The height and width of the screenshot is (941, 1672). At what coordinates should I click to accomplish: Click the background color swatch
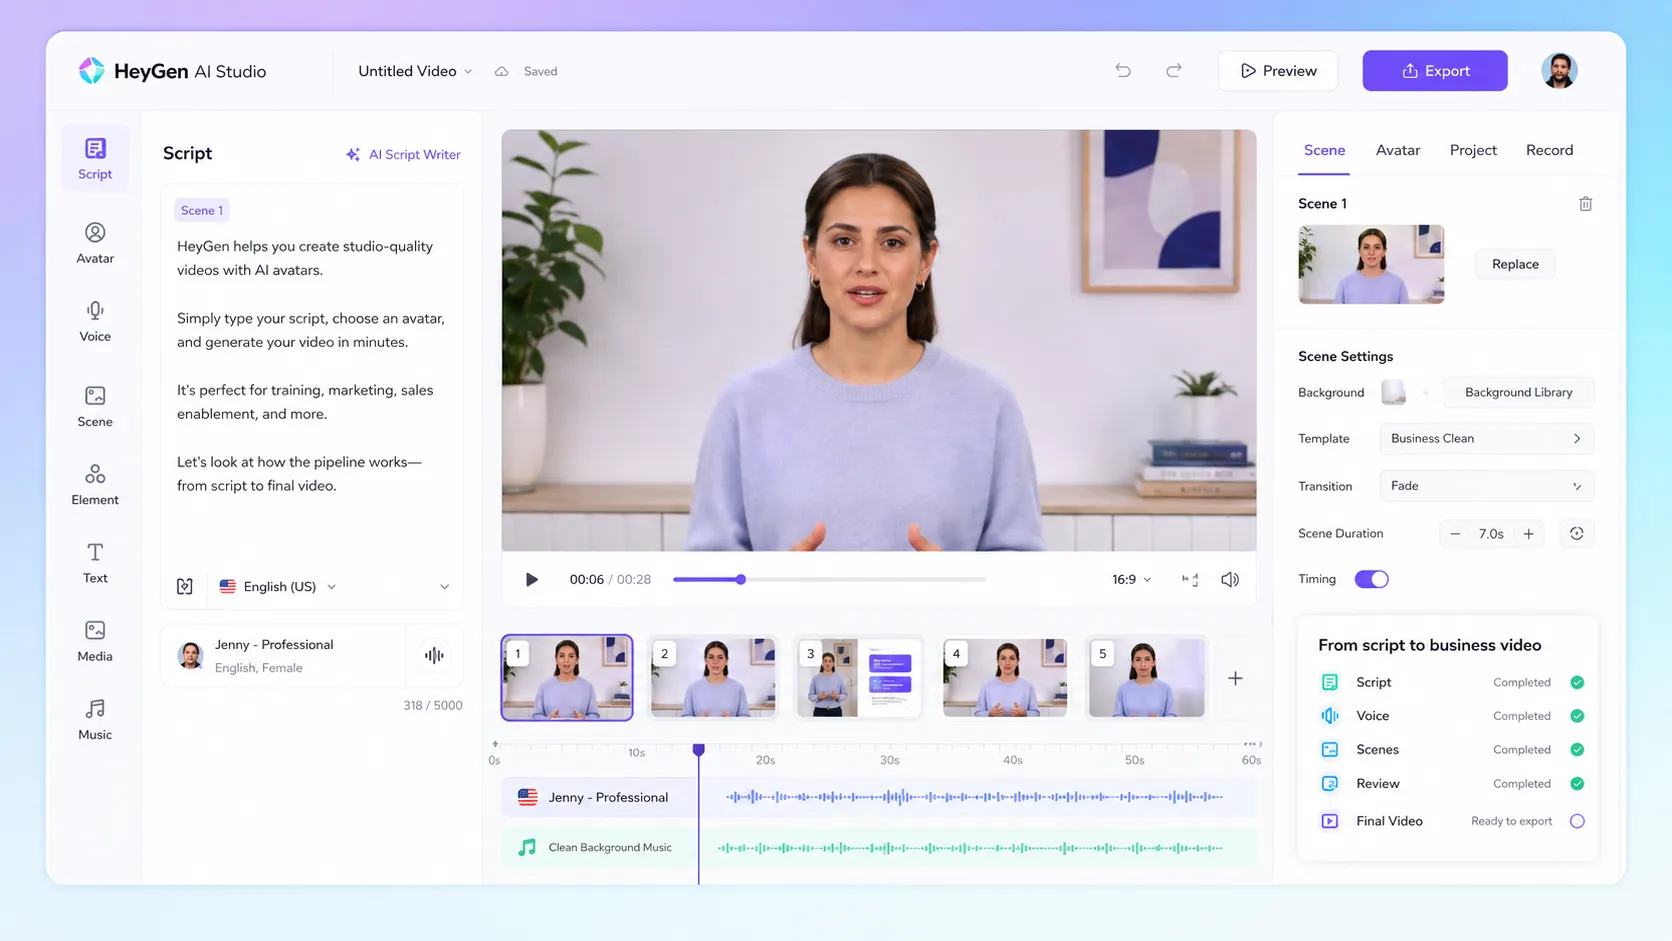pyautogui.click(x=1393, y=392)
